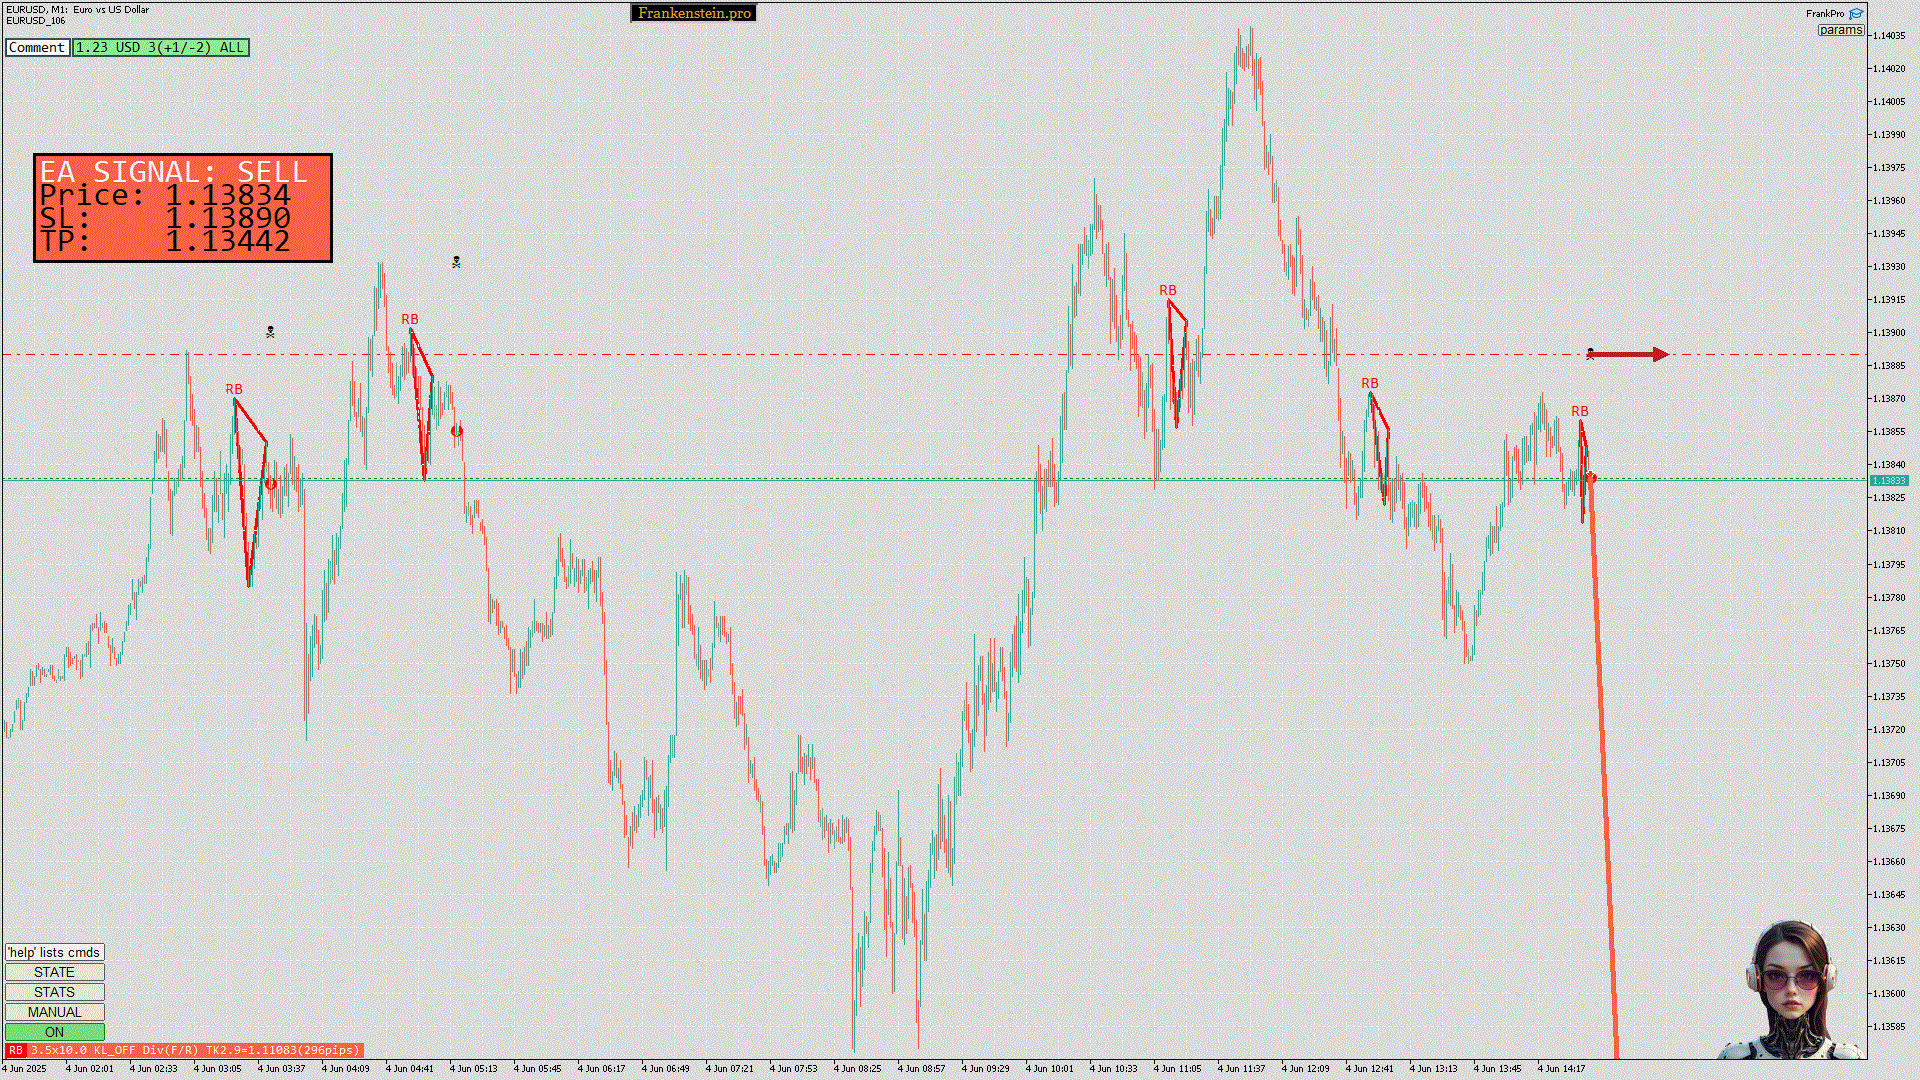
Task: Click the green 1.13833 price tag on axis
Action: [x=1888, y=481]
